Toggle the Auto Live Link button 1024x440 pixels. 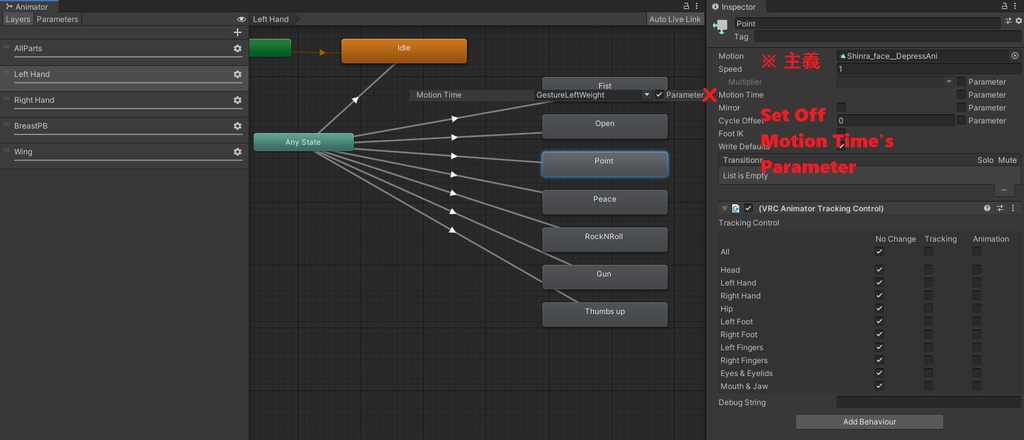pos(675,20)
